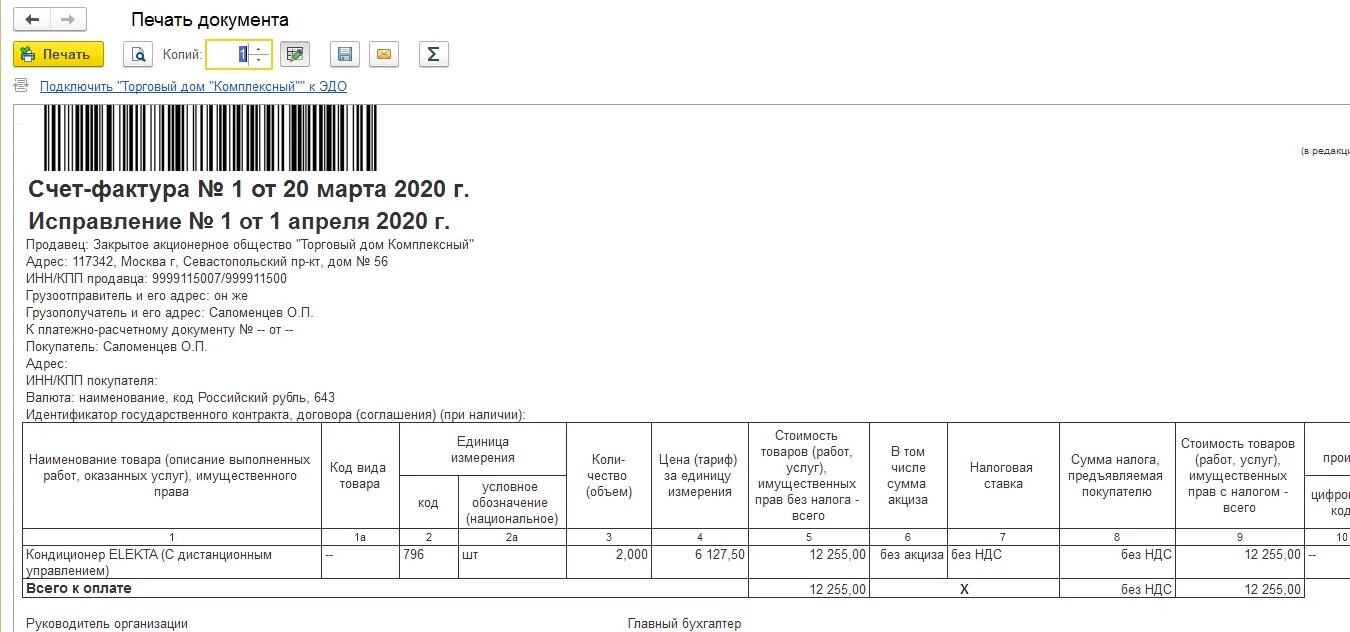The width and height of the screenshot is (1350, 632).
Task: Select quantity cell 2,000
Action: [609, 561]
